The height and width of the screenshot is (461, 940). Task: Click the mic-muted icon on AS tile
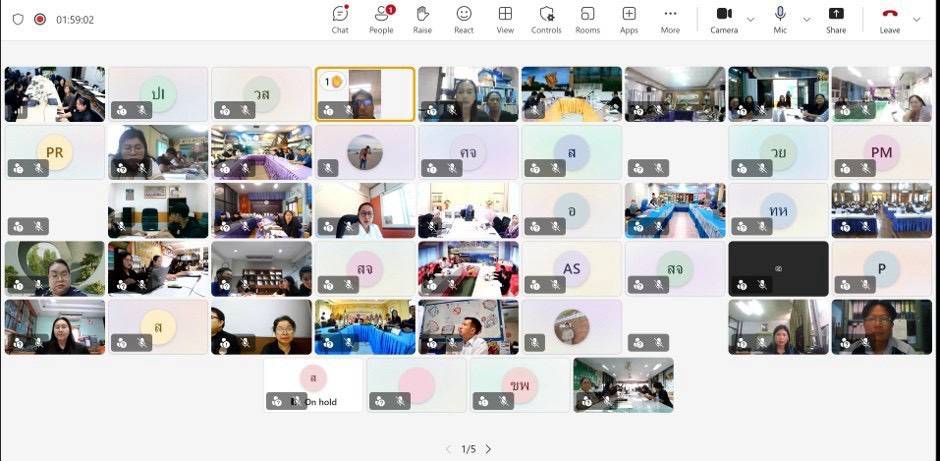pyautogui.click(x=556, y=285)
